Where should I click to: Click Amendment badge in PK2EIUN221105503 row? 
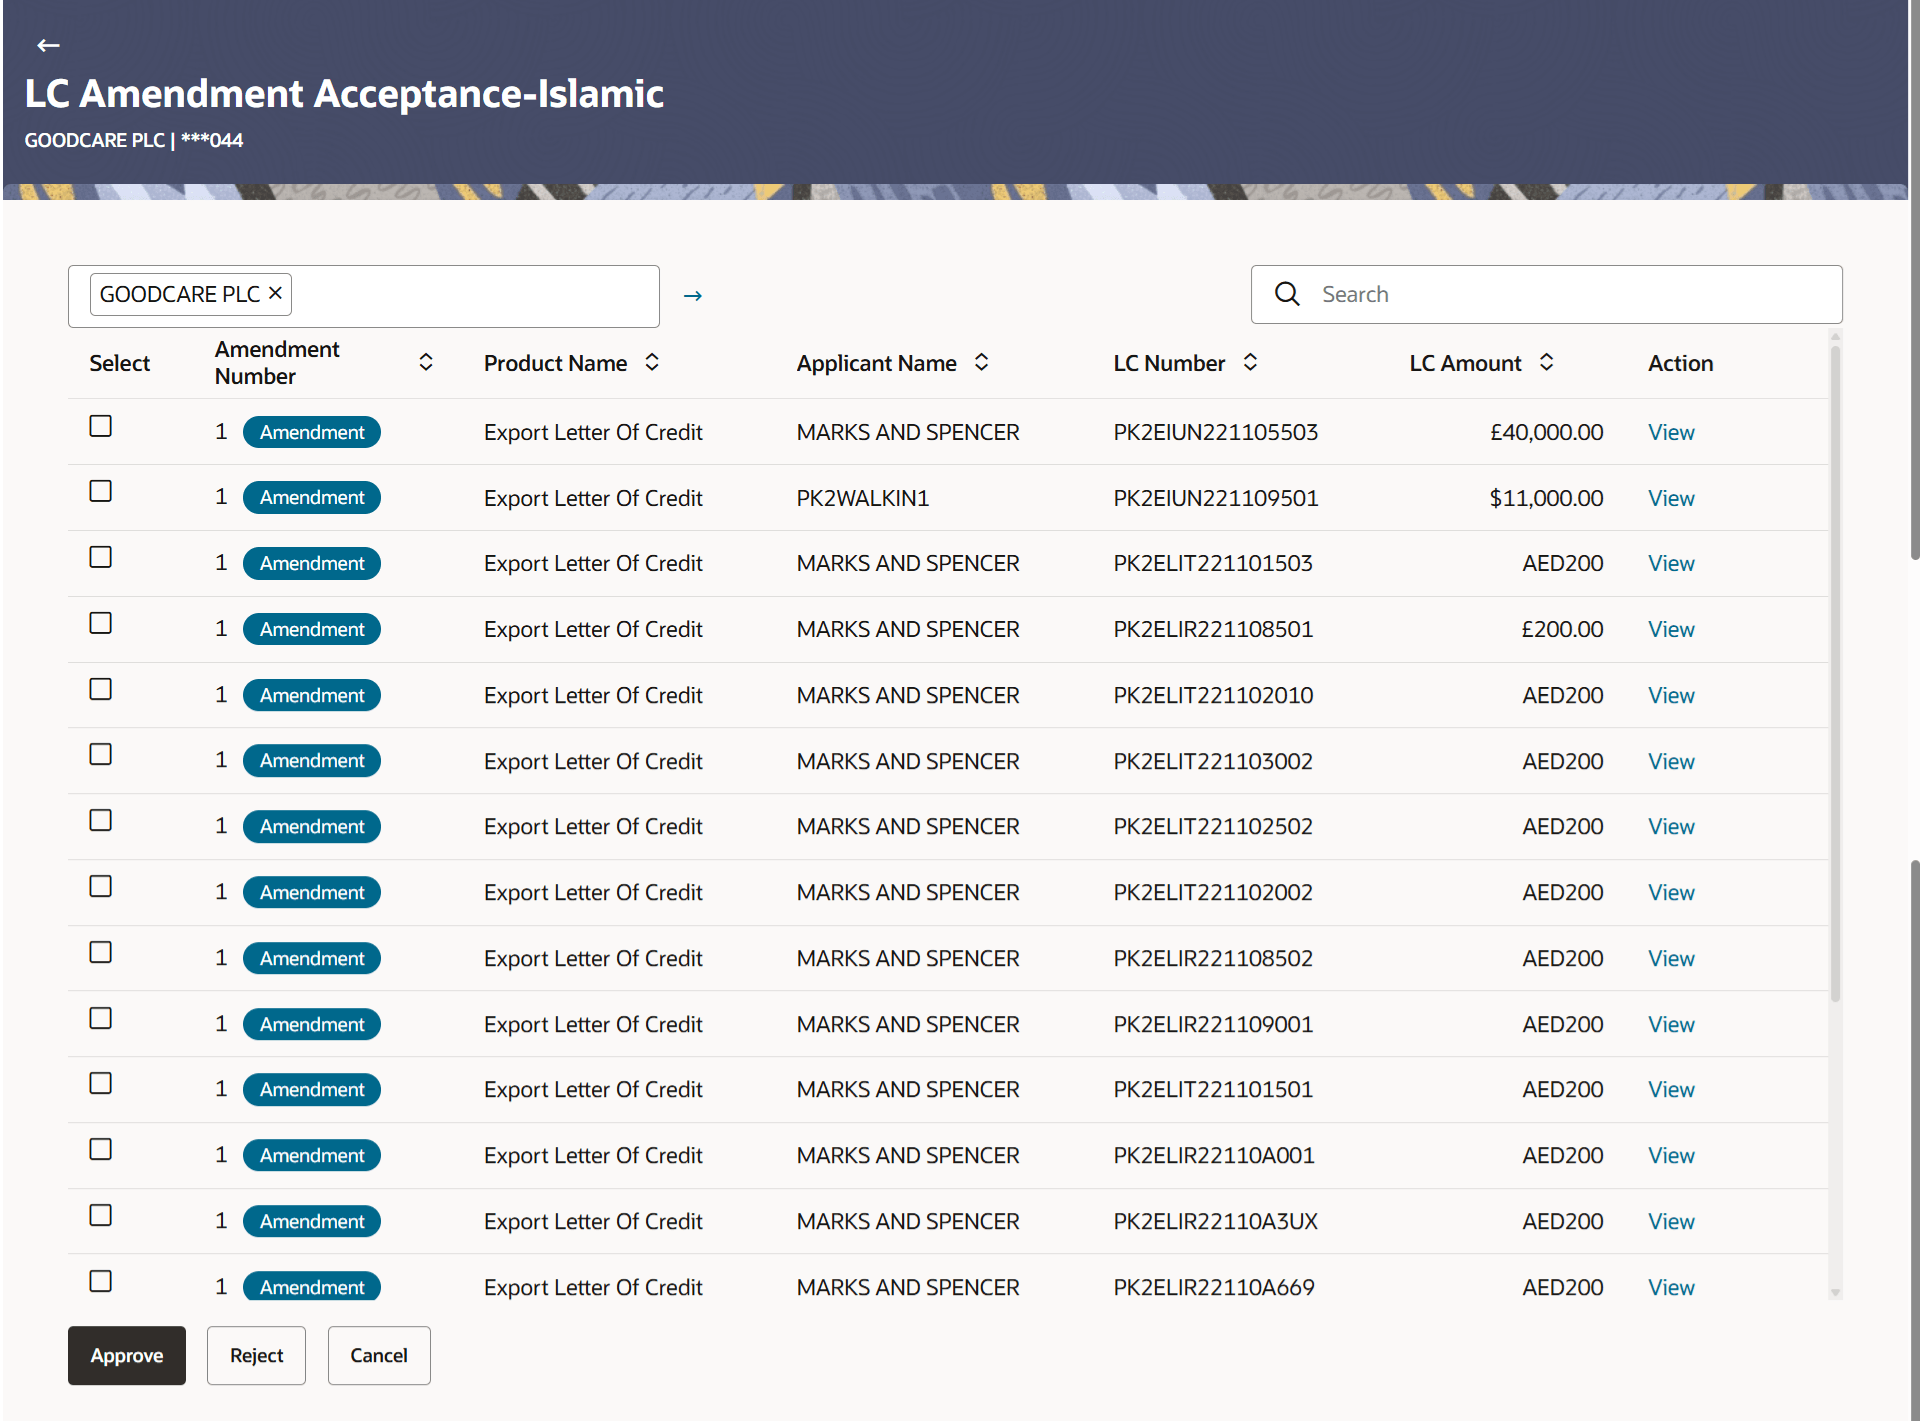pos(312,432)
